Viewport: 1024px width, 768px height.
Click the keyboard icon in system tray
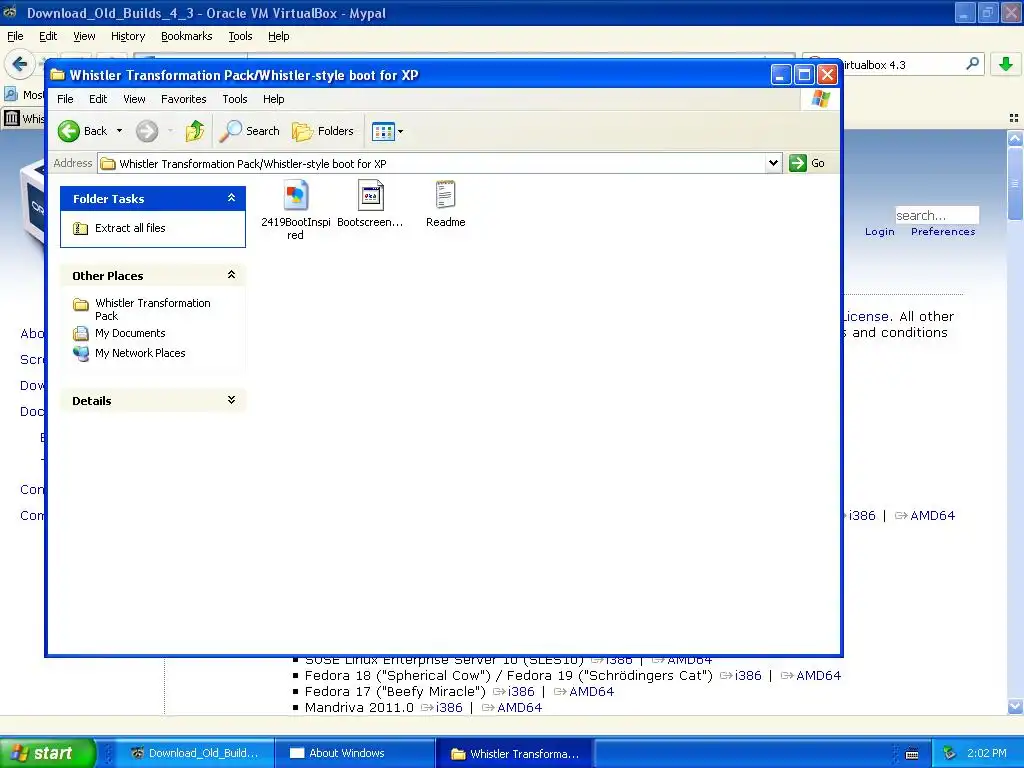(x=912, y=754)
